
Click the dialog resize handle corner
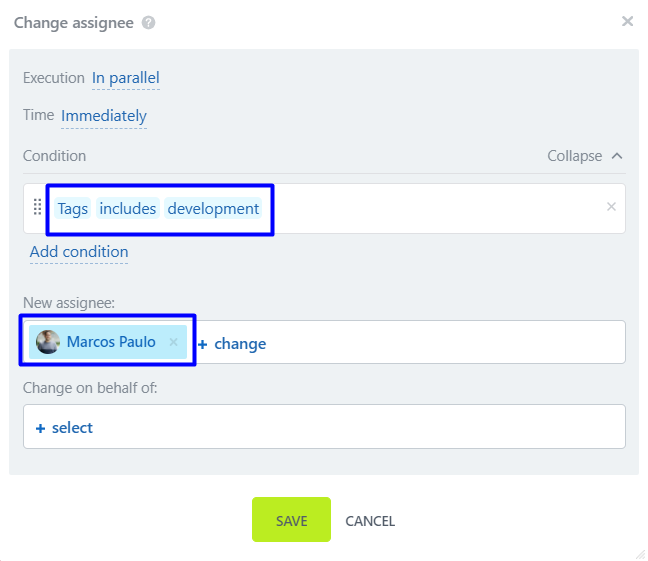pos(640,553)
